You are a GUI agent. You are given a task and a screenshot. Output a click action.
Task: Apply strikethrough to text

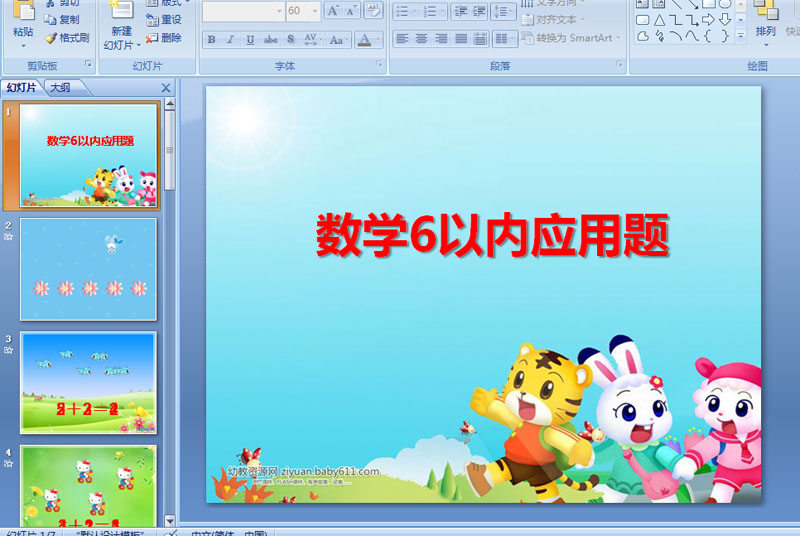pyautogui.click(x=270, y=40)
